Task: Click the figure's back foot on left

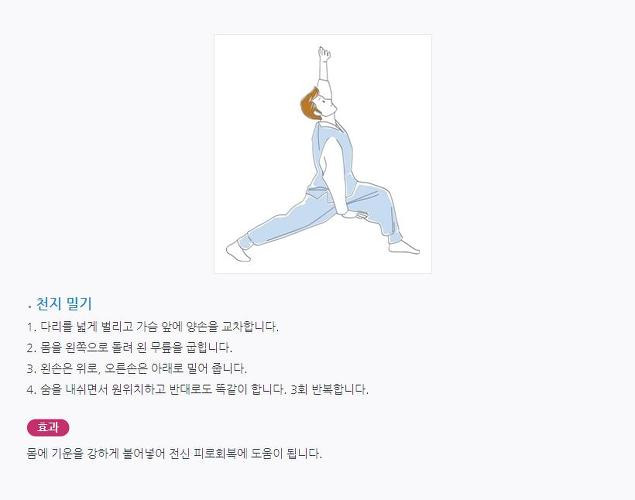Action: 238,251
